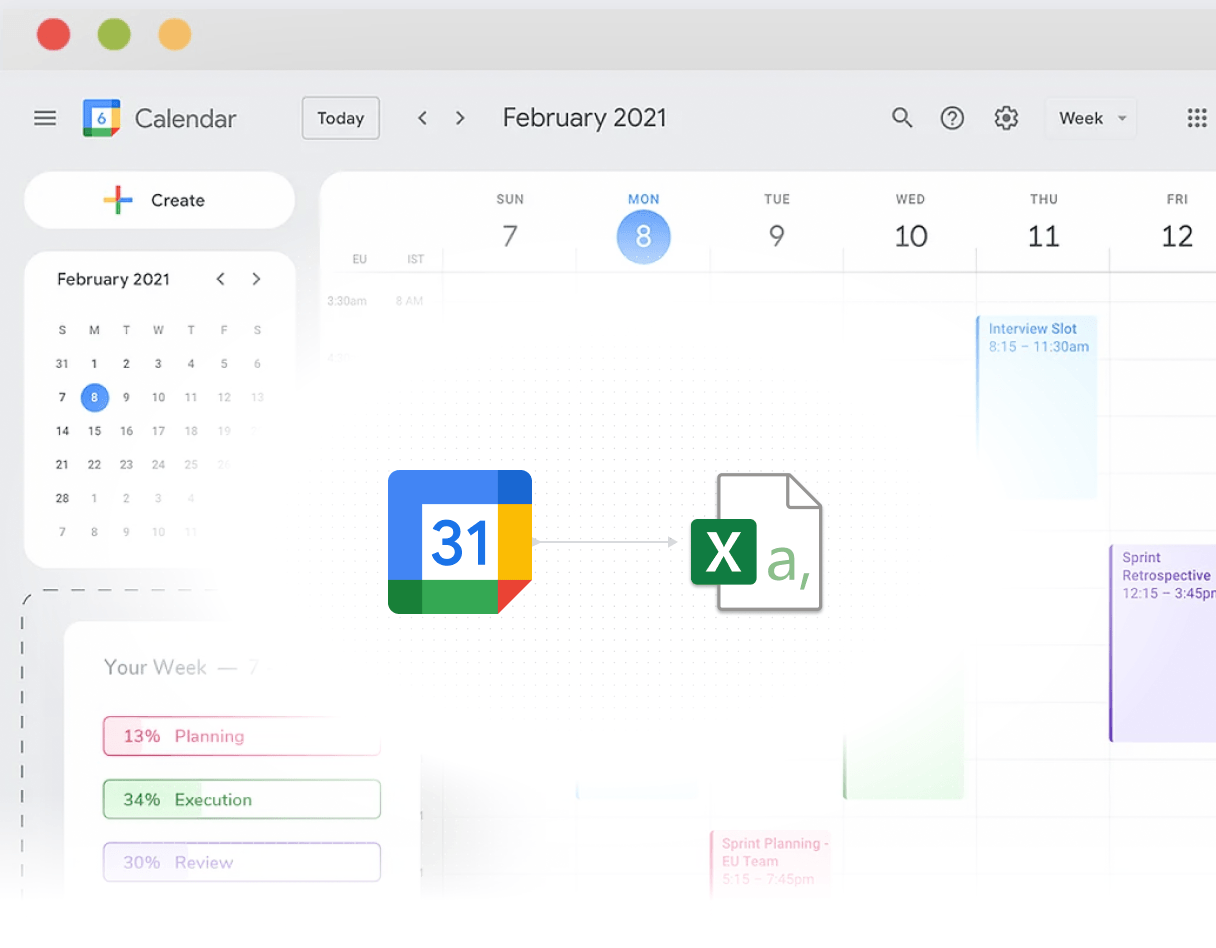Click the large Calendar 31 icon
Screen dimensions: 1216x948
(459, 541)
